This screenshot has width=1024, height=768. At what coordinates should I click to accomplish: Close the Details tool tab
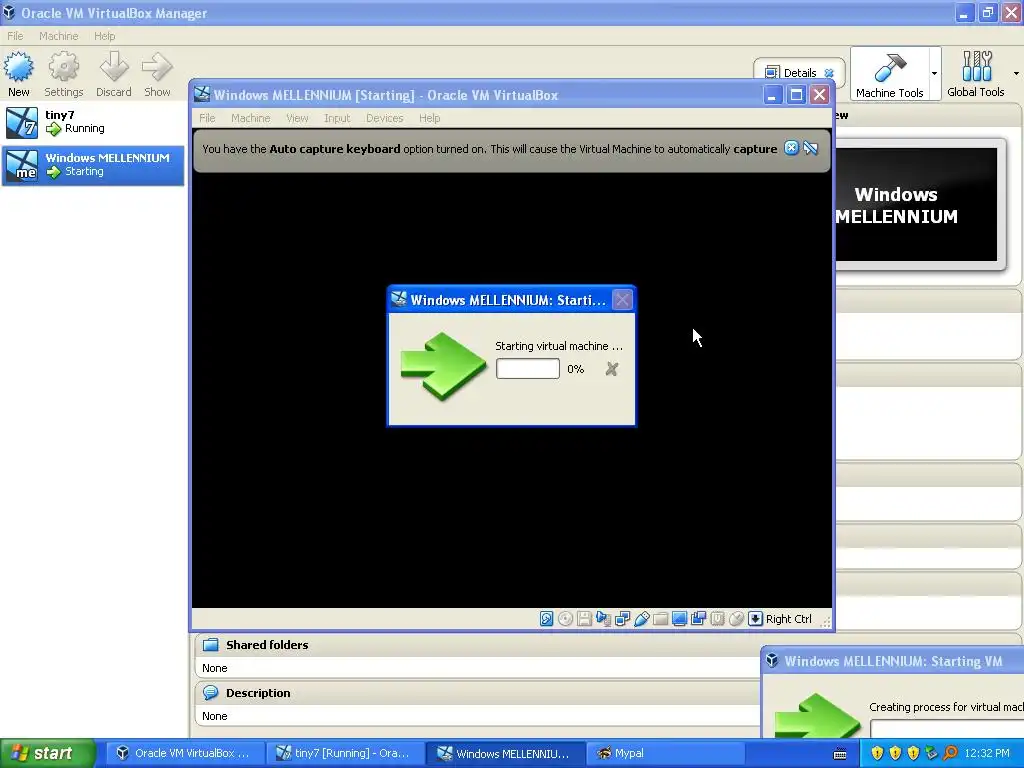[x=829, y=72]
